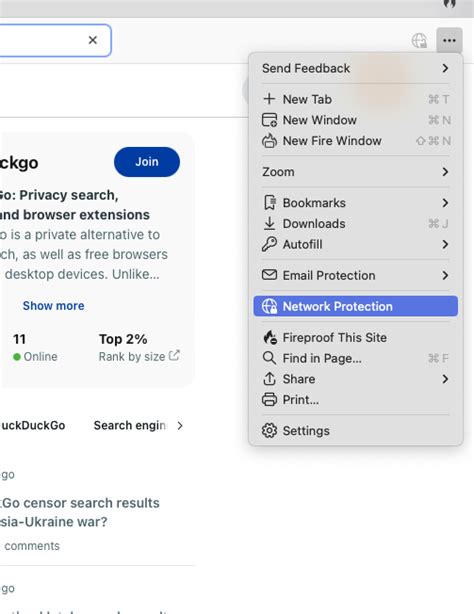This screenshot has width=474, height=614.
Task: Expand the Email Protection chevron arrow
Action: [x=445, y=275]
